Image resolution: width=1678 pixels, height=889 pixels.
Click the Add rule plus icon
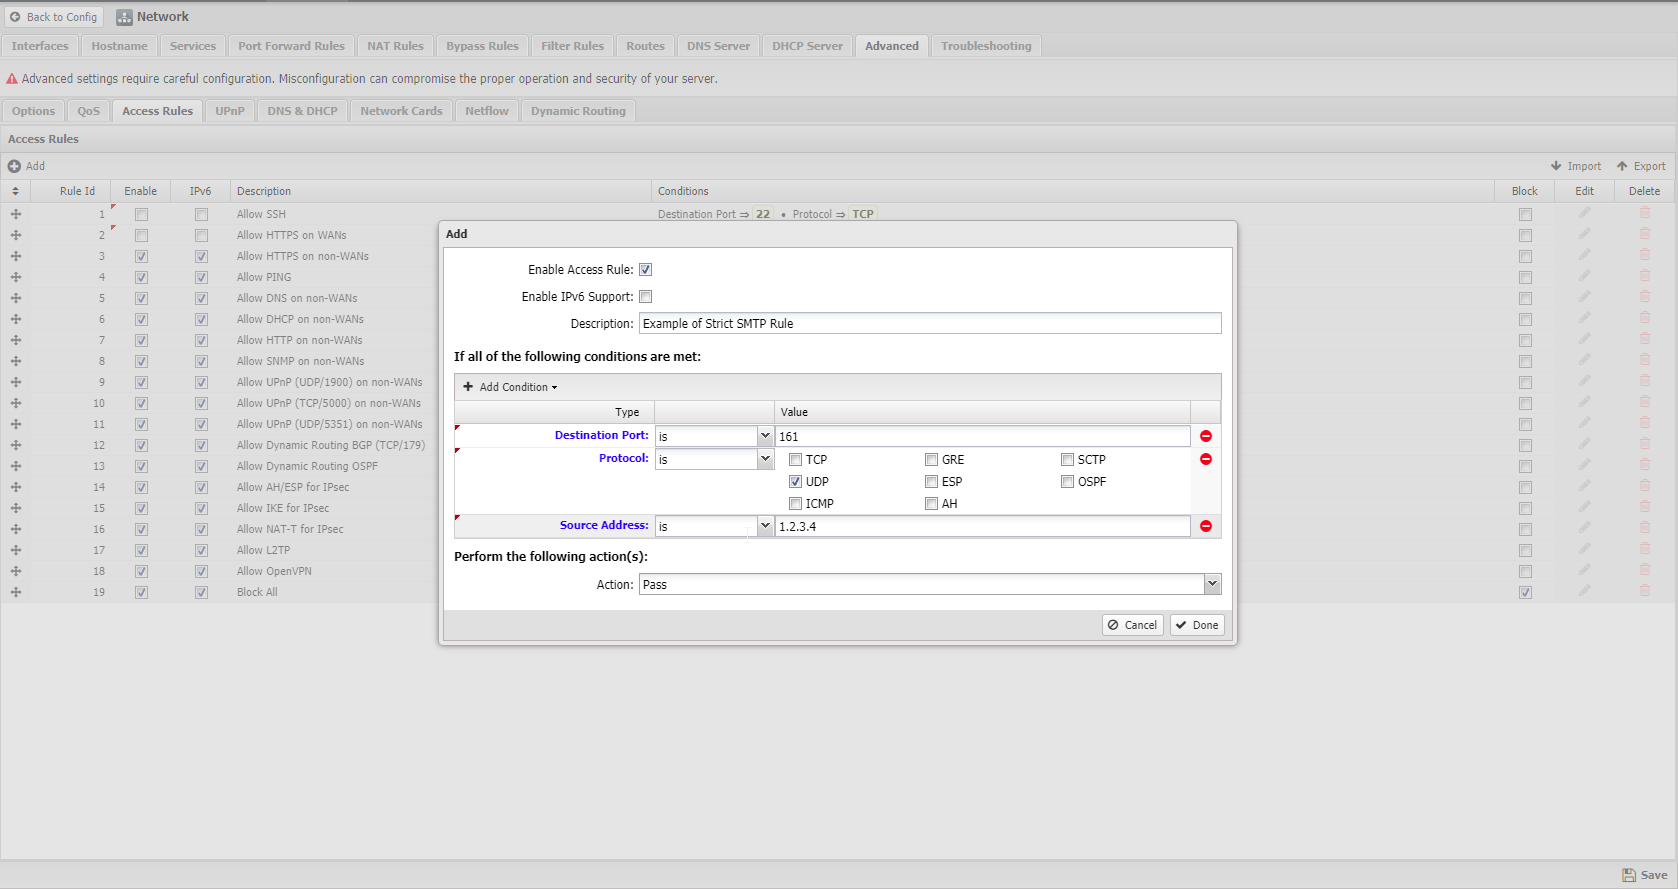point(14,166)
